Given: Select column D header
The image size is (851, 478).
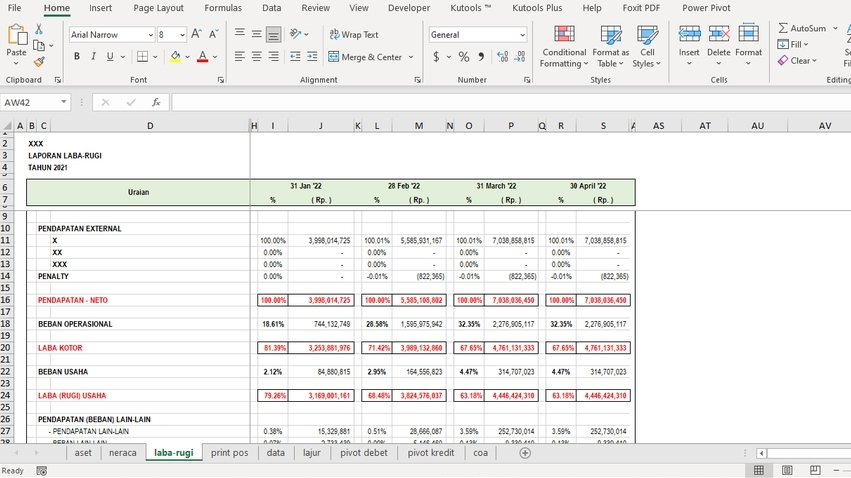Looking at the screenshot, I should point(150,126).
